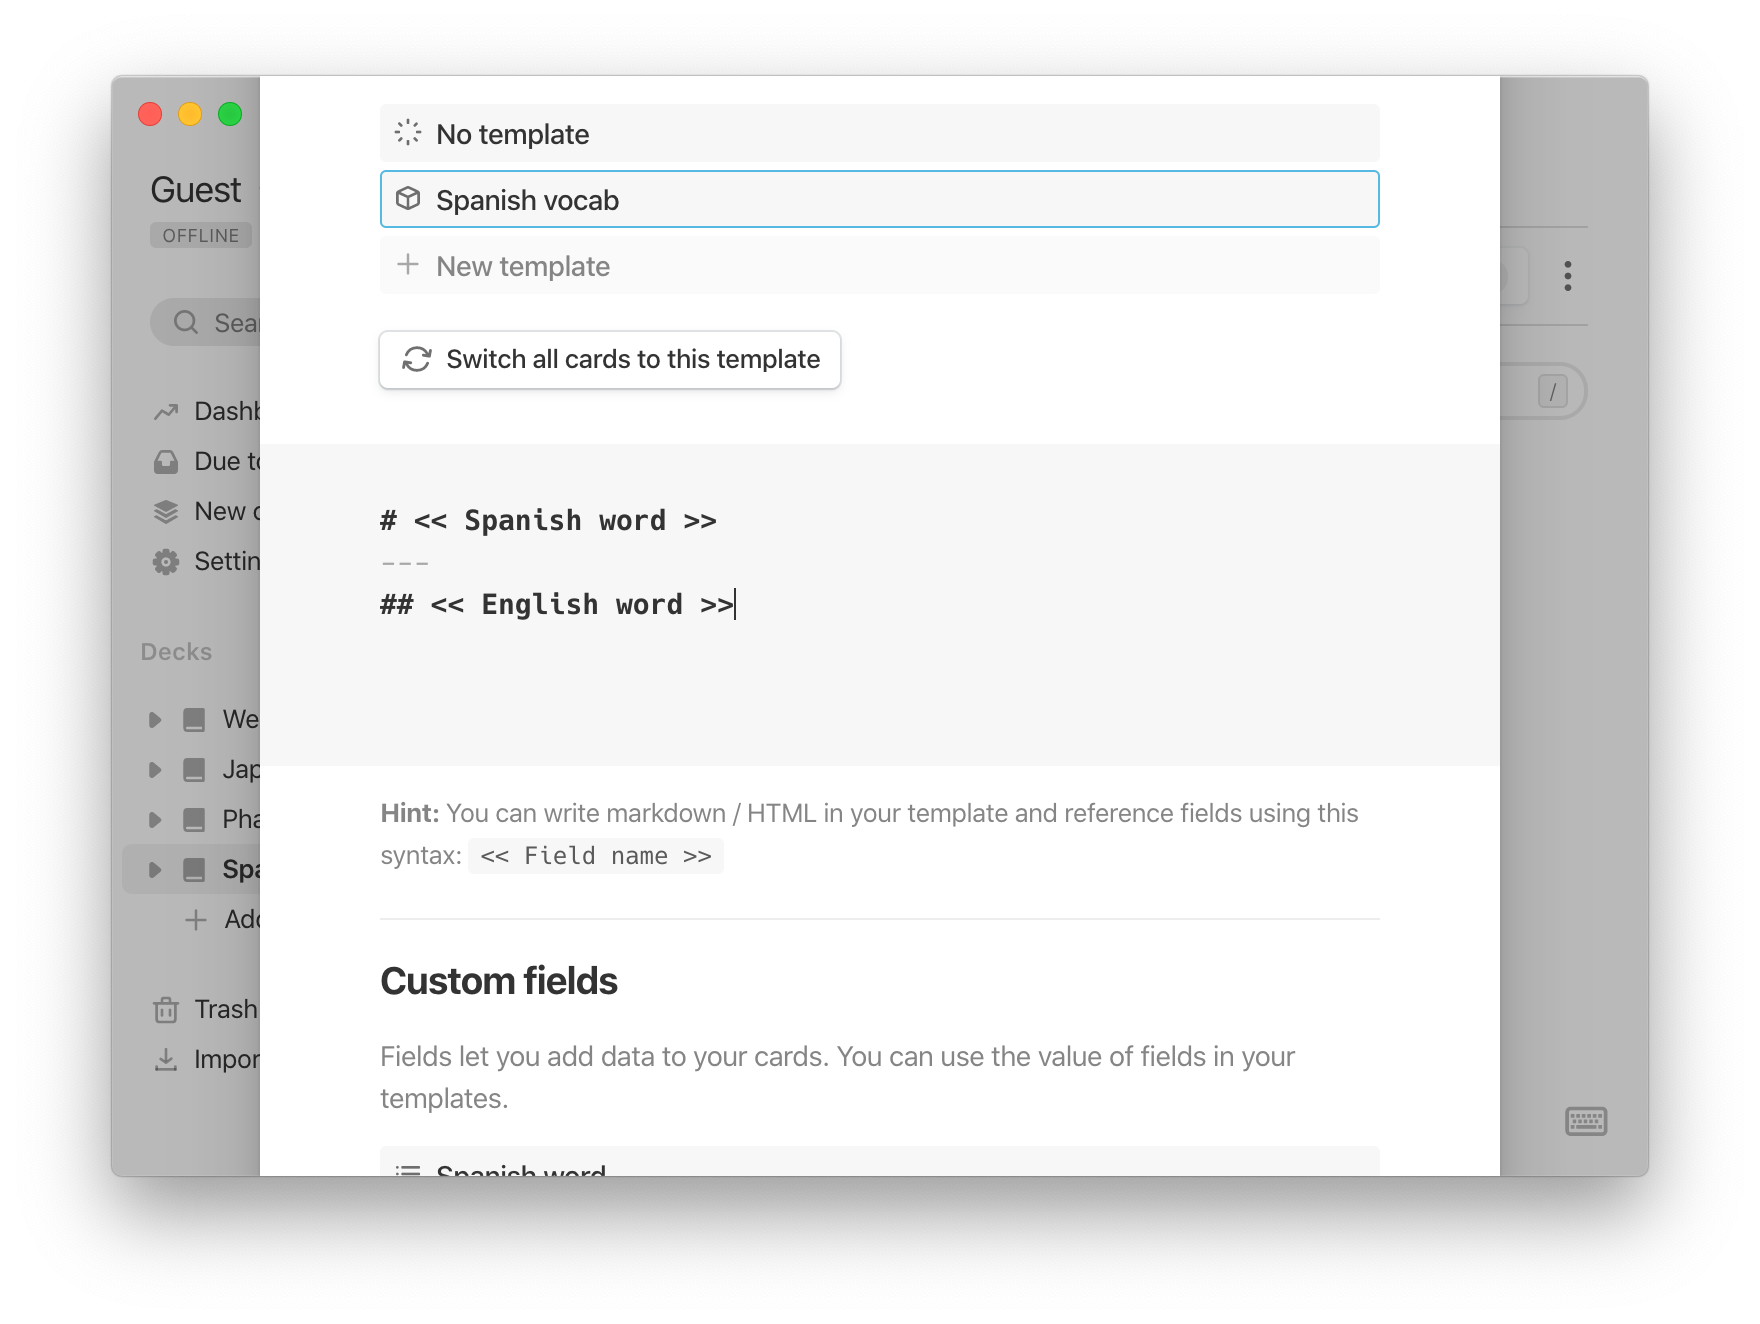Open Due today in the sidebar
Viewport: 1760px width, 1324px height.
click(206, 461)
